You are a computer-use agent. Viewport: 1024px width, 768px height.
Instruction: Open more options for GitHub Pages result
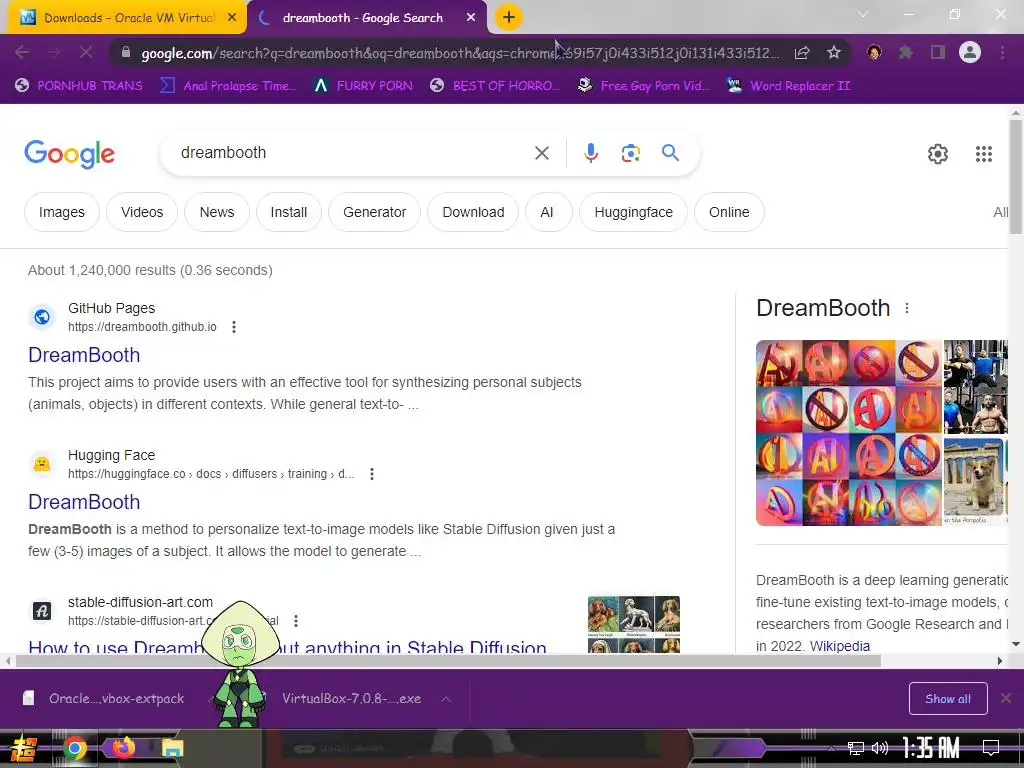tap(234, 327)
